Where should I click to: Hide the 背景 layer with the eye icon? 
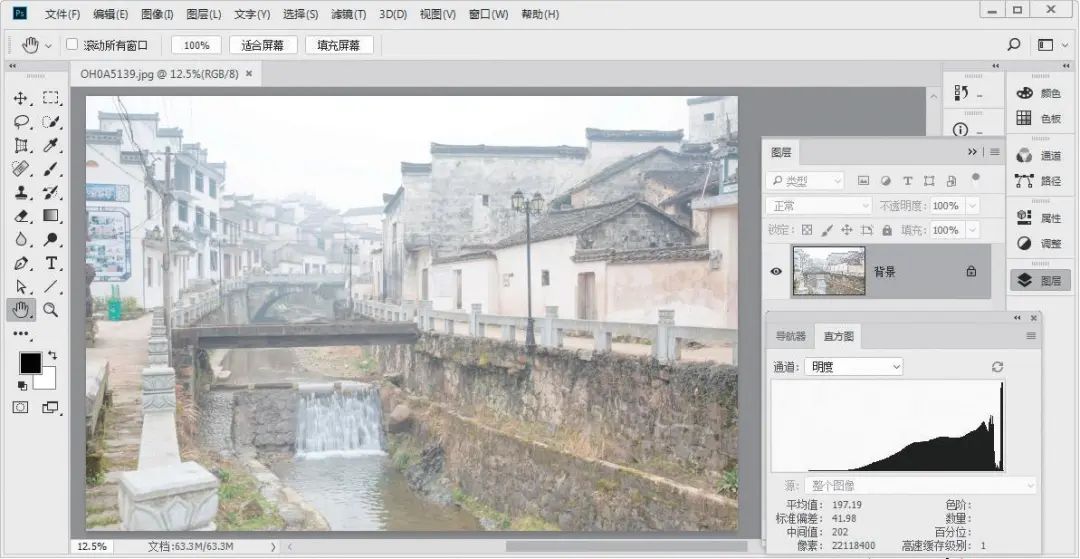coord(776,271)
